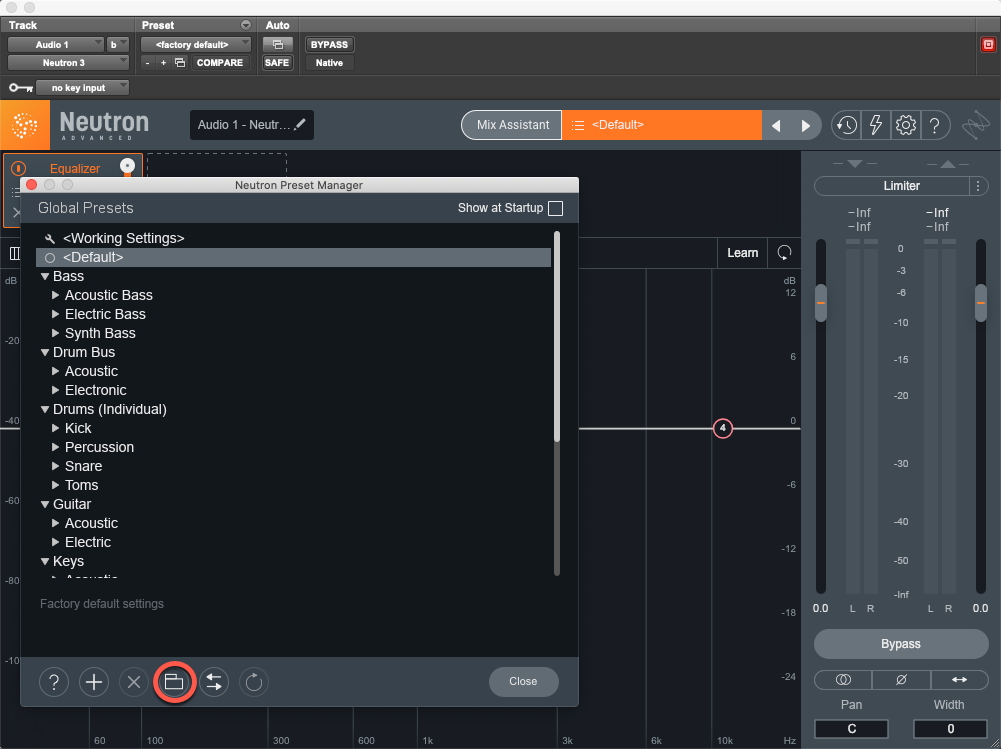This screenshot has width=1001, height=749.
Task: Expand the Snare presets folder
Action: click(x=56, y=466)
